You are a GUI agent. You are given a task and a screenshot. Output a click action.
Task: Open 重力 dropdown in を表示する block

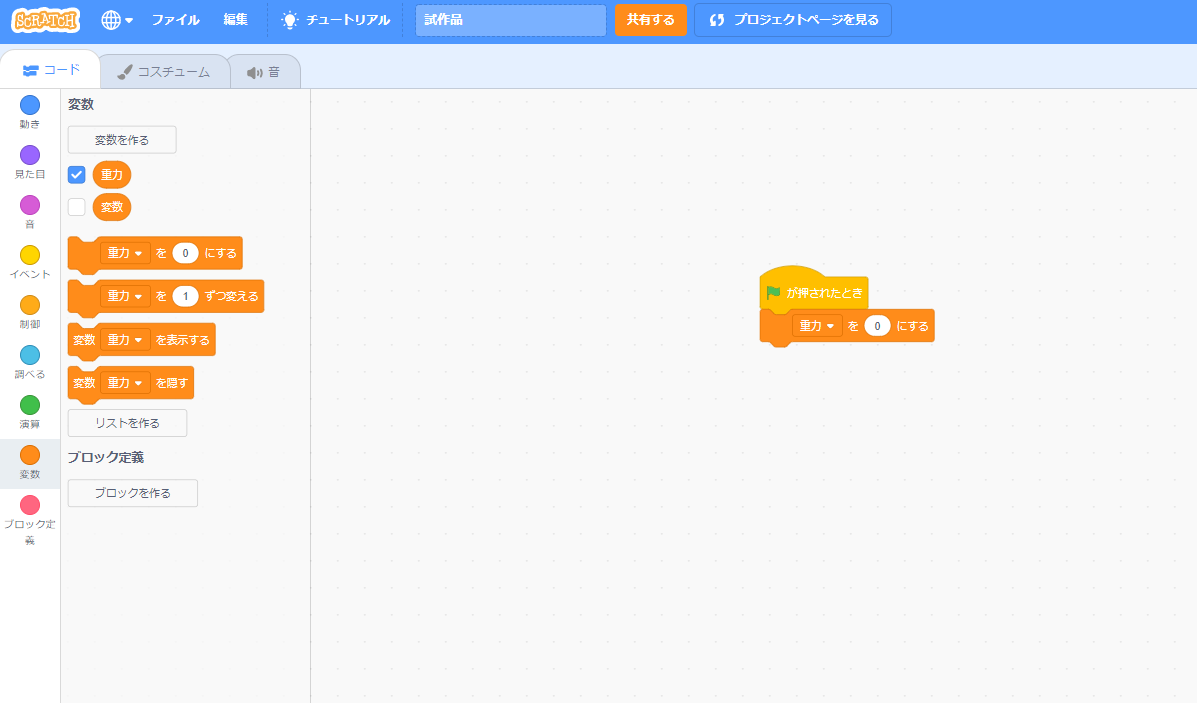[x=125, y=340]
